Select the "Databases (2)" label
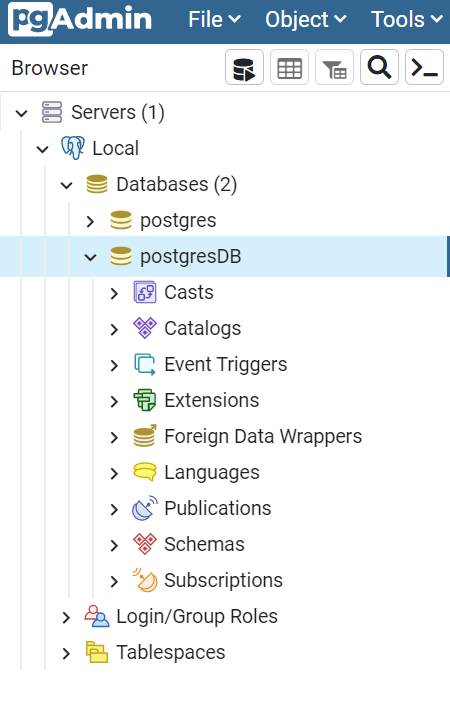The height and width of the screenshot is (707, 450). (176, 184)
